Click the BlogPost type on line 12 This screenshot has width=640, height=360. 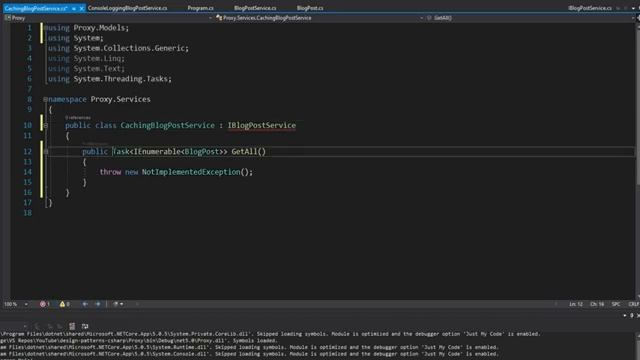point(202,151)
